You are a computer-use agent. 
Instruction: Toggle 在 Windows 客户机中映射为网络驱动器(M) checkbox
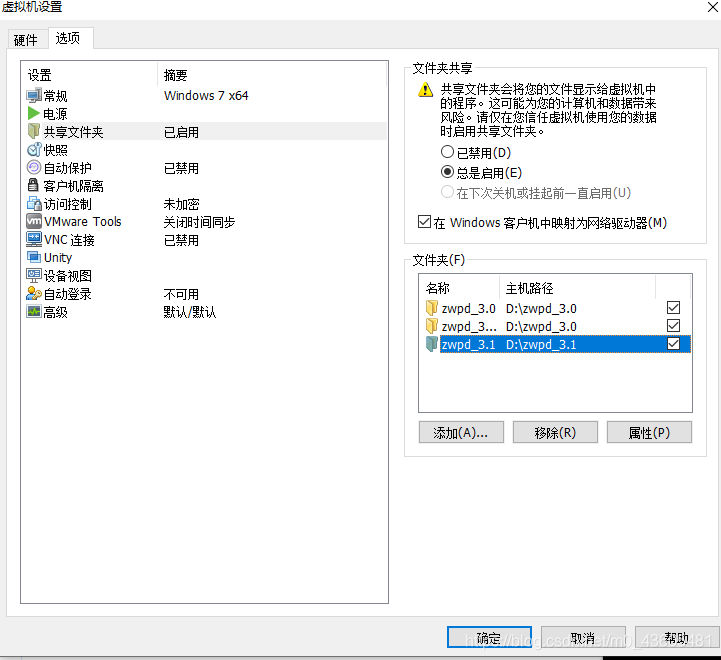[x=424, y=222]
